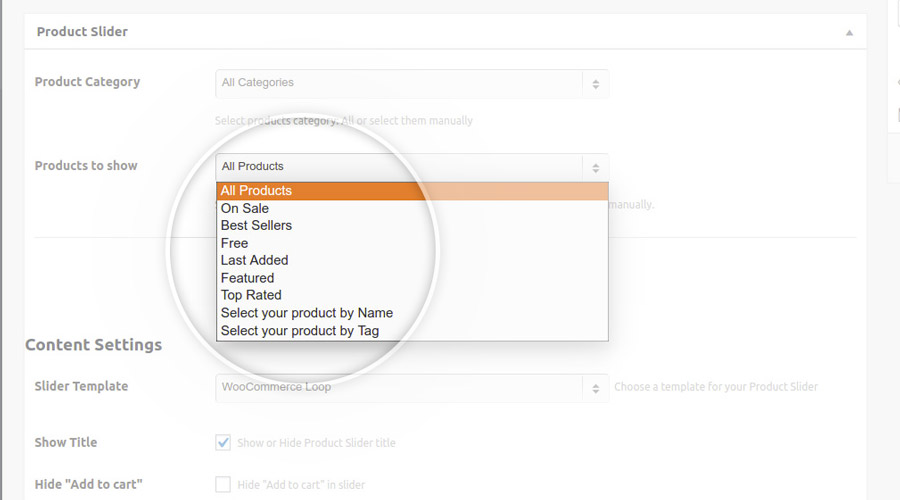Choose Select your product by Tag
The image size is (900, 500).
[299, 330]
